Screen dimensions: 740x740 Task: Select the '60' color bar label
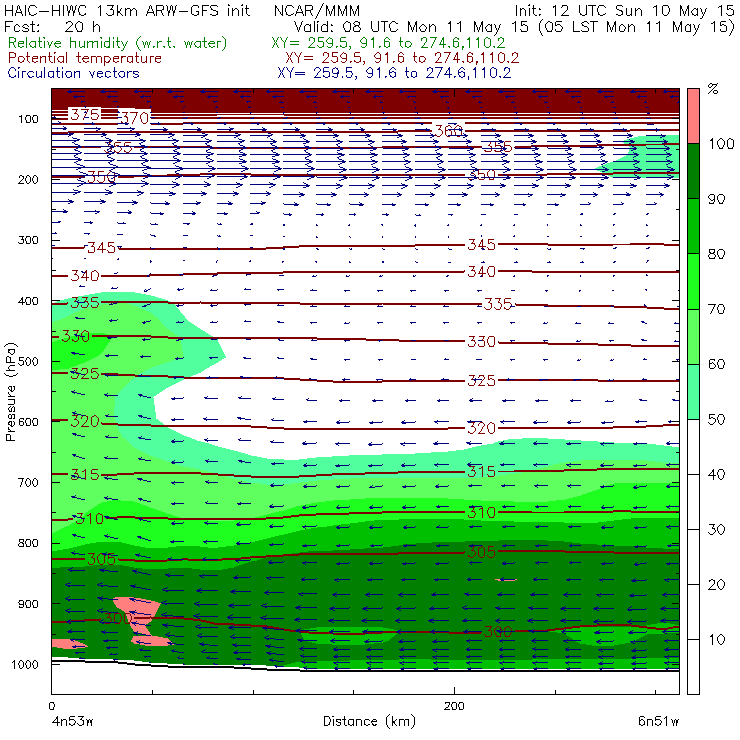[716, 364]
